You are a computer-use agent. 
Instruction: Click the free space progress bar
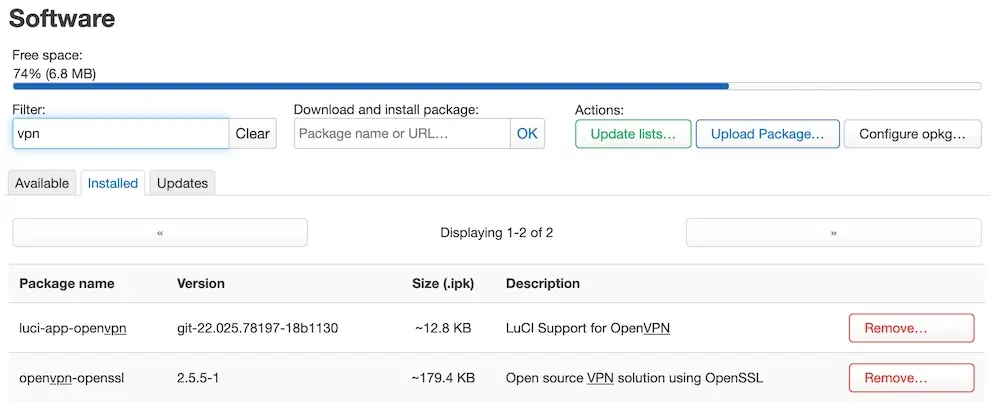coord(497,86)
